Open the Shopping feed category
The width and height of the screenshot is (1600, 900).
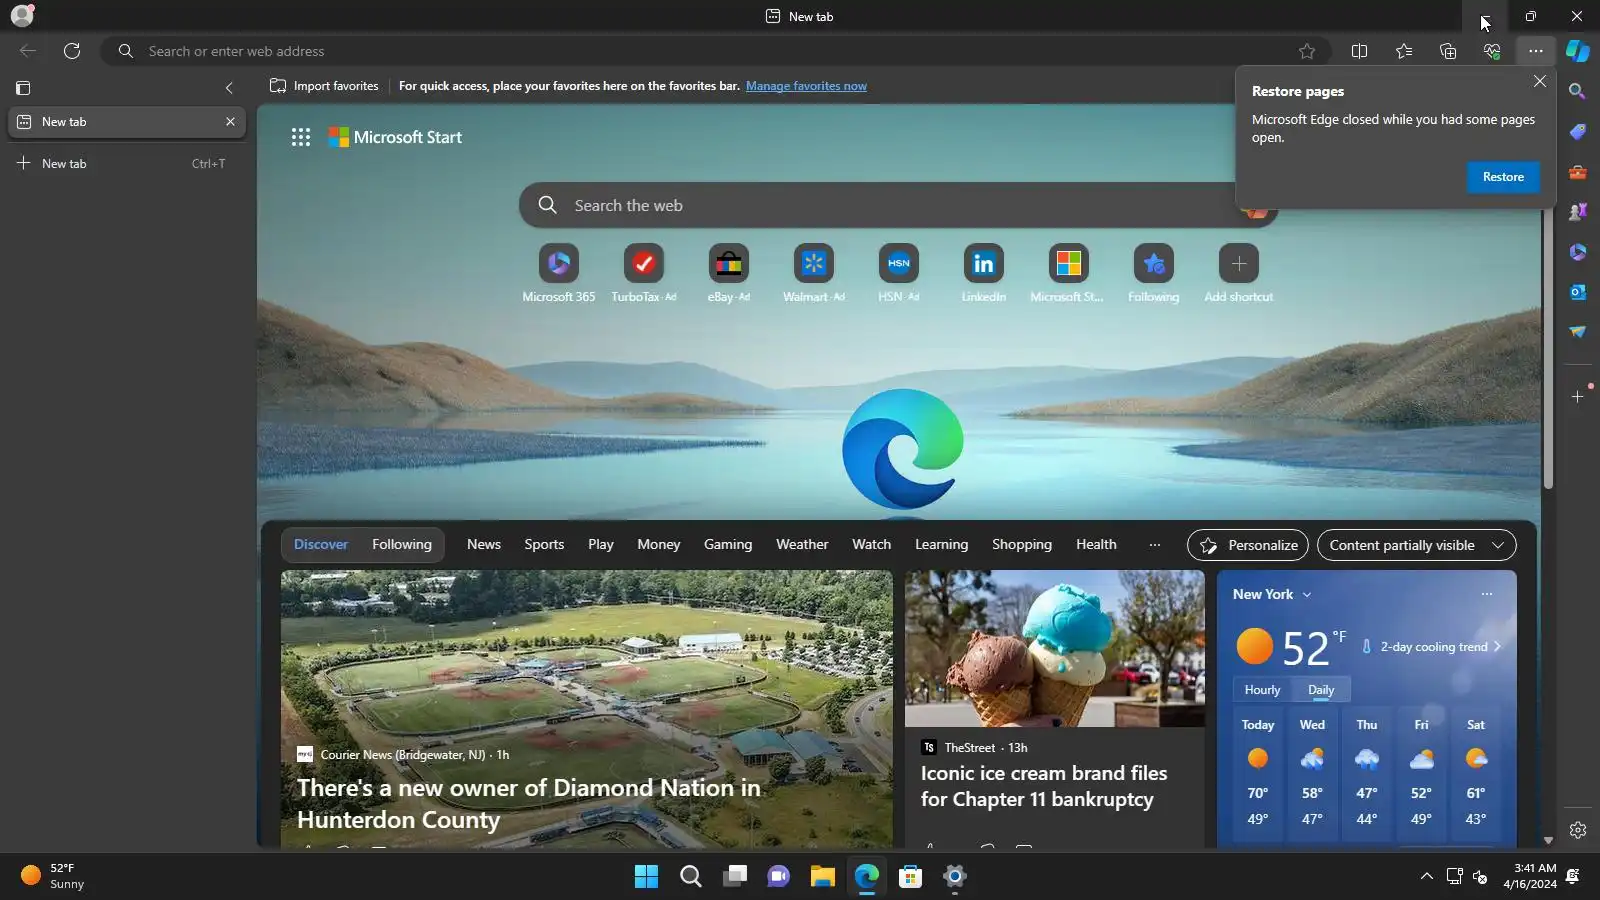1022,545
